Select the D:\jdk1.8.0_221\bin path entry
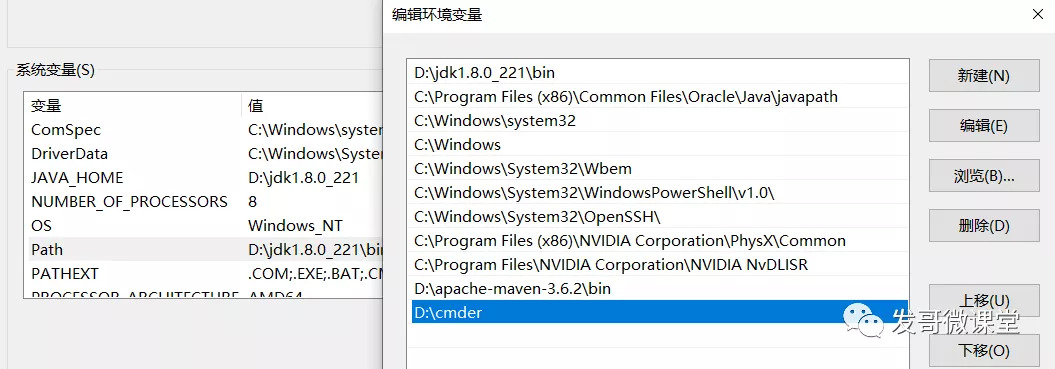Image resolution: width=1055 pixels, height=369 pixels. (659, 72)
